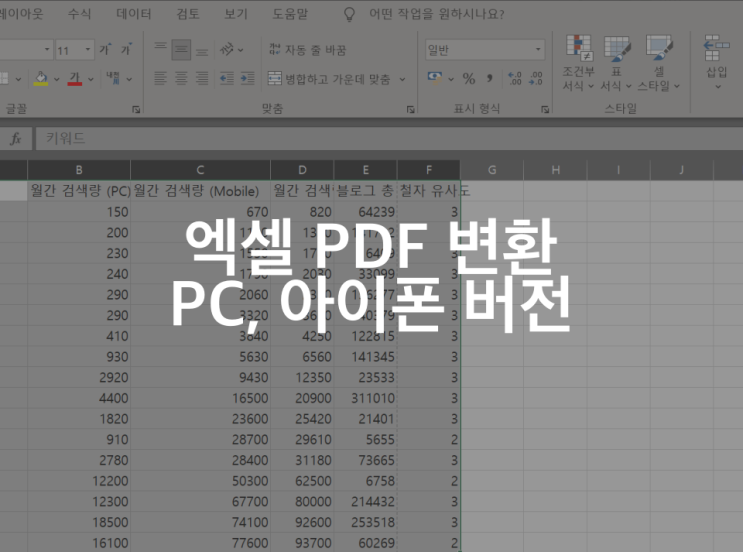Increase the cell indent
Image resolution: width=743 pixels, height=552 pixels.
pyautogui.click(x=247, y=78)
